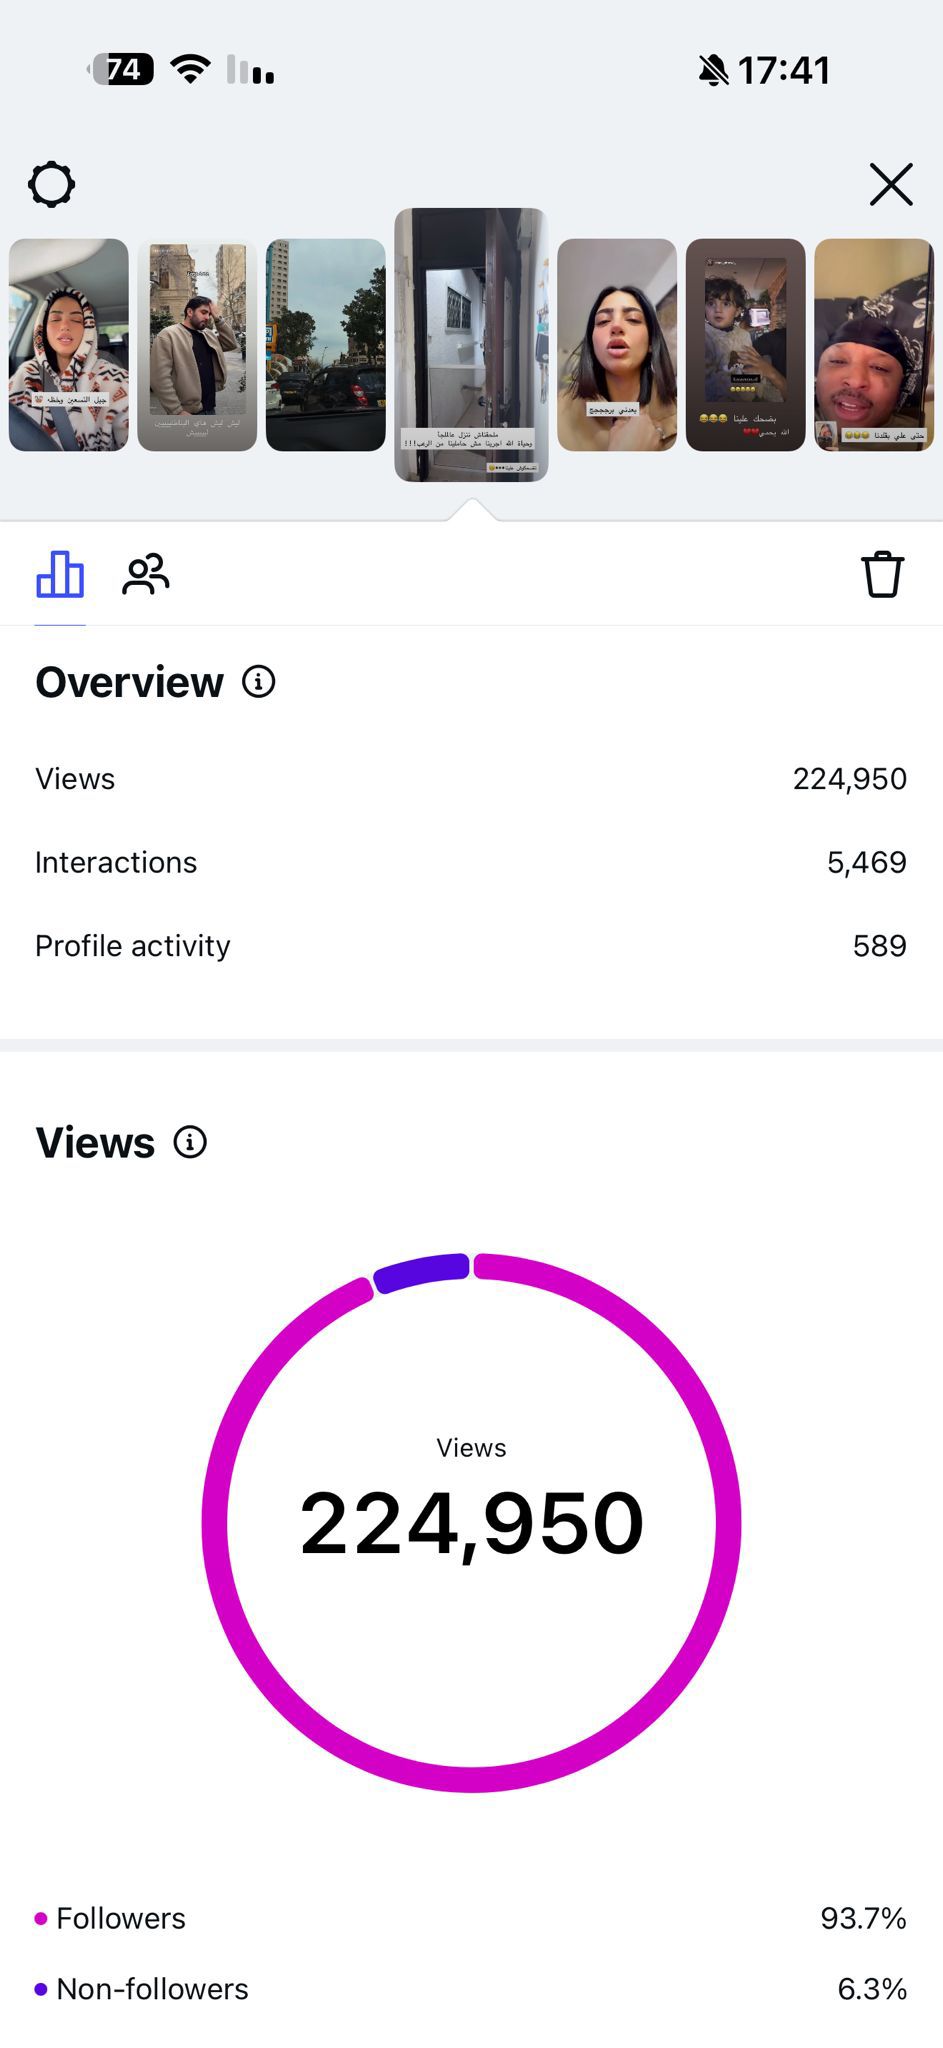Viewport: 943px width, 2048px height.
Task: Open info icon next to Views heading
Action: click(x=190, y=1142)
